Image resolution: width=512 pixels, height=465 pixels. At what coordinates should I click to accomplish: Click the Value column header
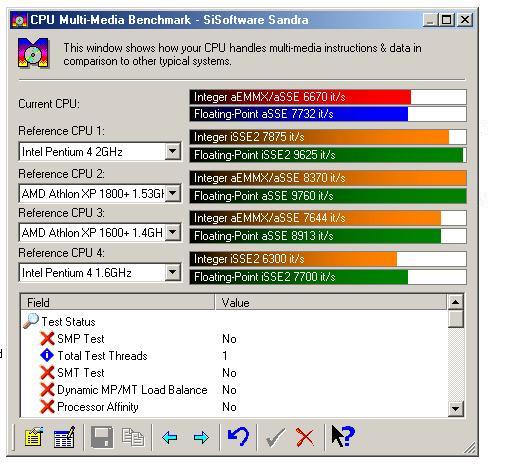click(x=331, y=302)
